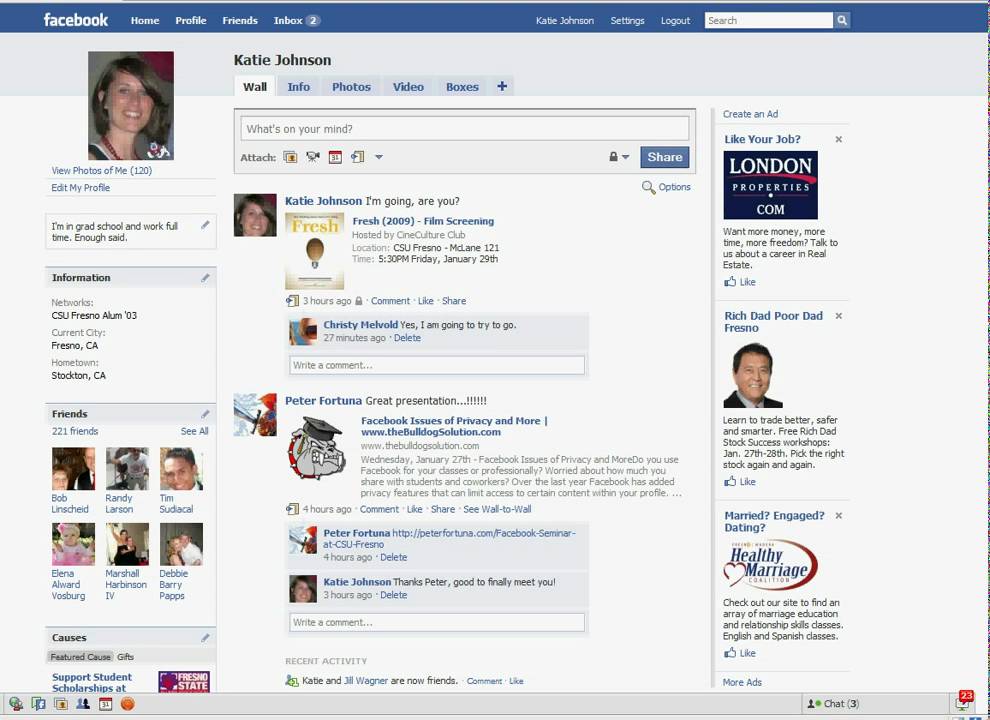Viewport: 990px width, 720px height.
Task: Open the applications globe icon in bottom bar
Action: coord(16,704)
